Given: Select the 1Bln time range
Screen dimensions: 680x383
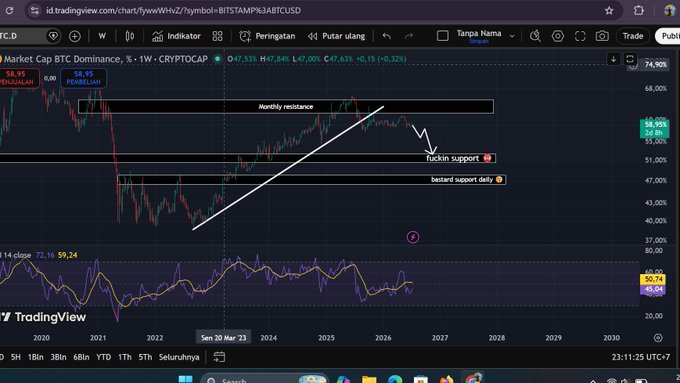Looking at the screenshot, I should tap(36, 357).
